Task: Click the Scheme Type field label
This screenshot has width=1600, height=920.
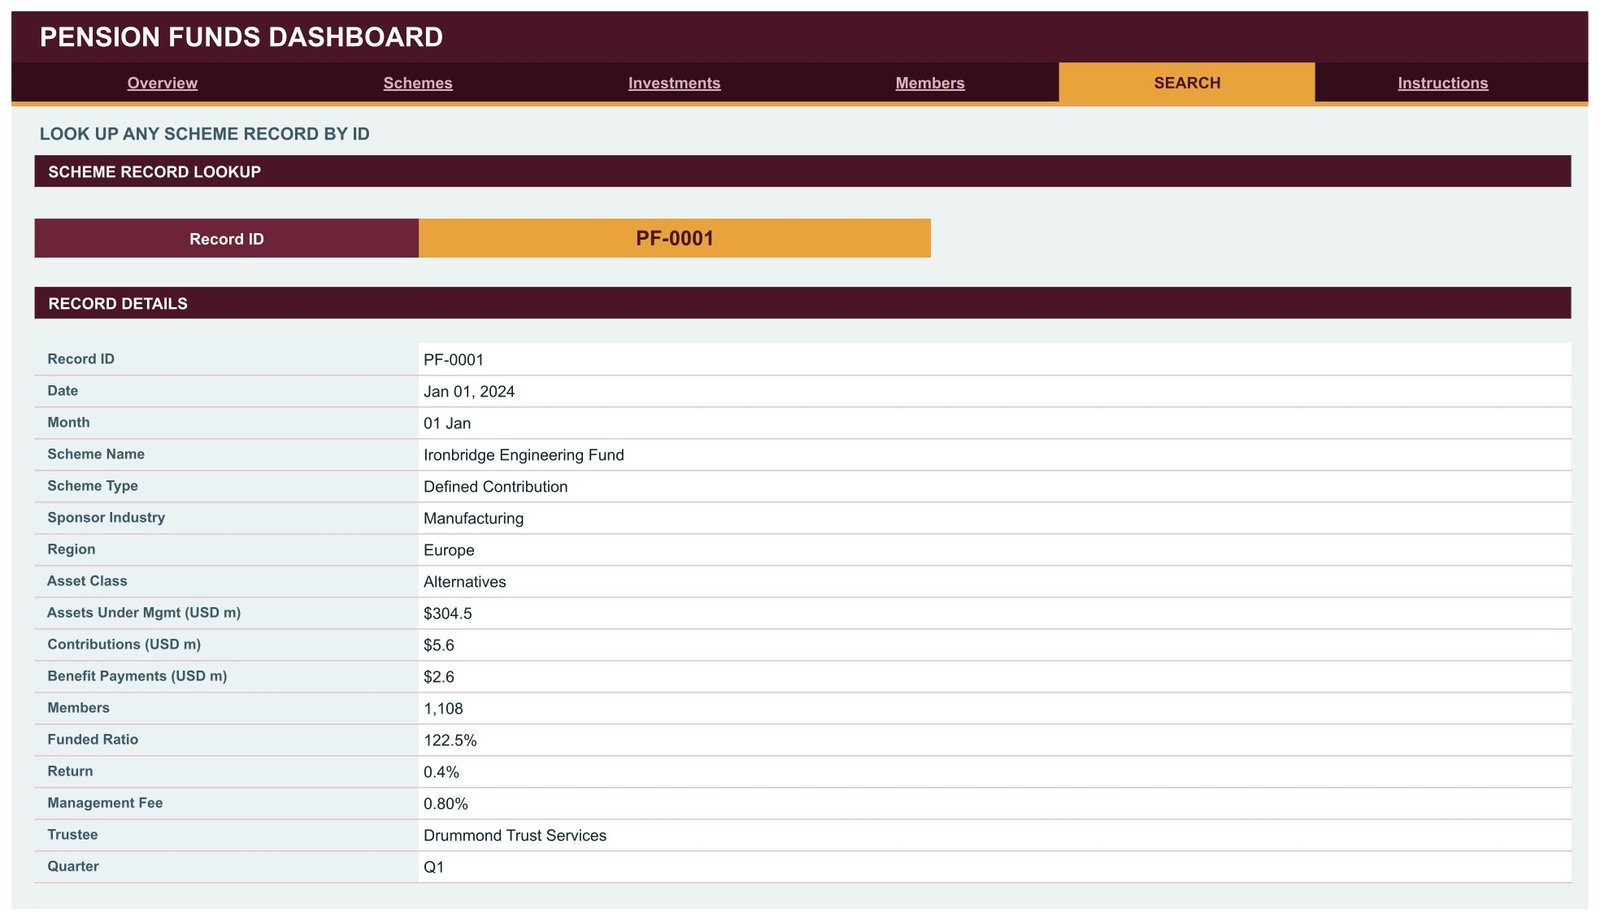Action: coord(93,486)
